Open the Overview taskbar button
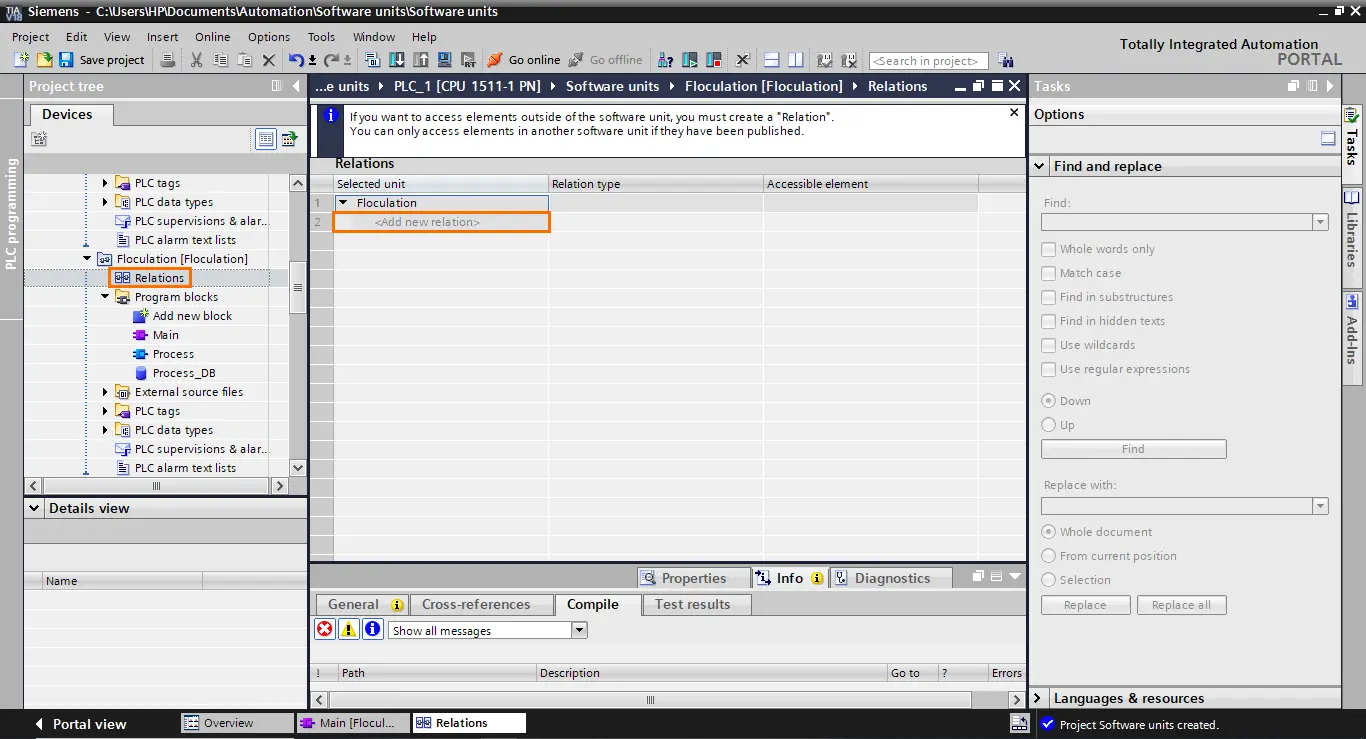The image size is (1366, 739). point(237,723)
